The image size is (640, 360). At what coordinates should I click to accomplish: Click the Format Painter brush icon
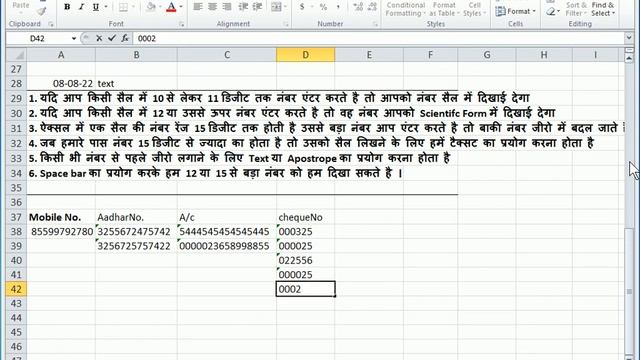pos(42,11)
